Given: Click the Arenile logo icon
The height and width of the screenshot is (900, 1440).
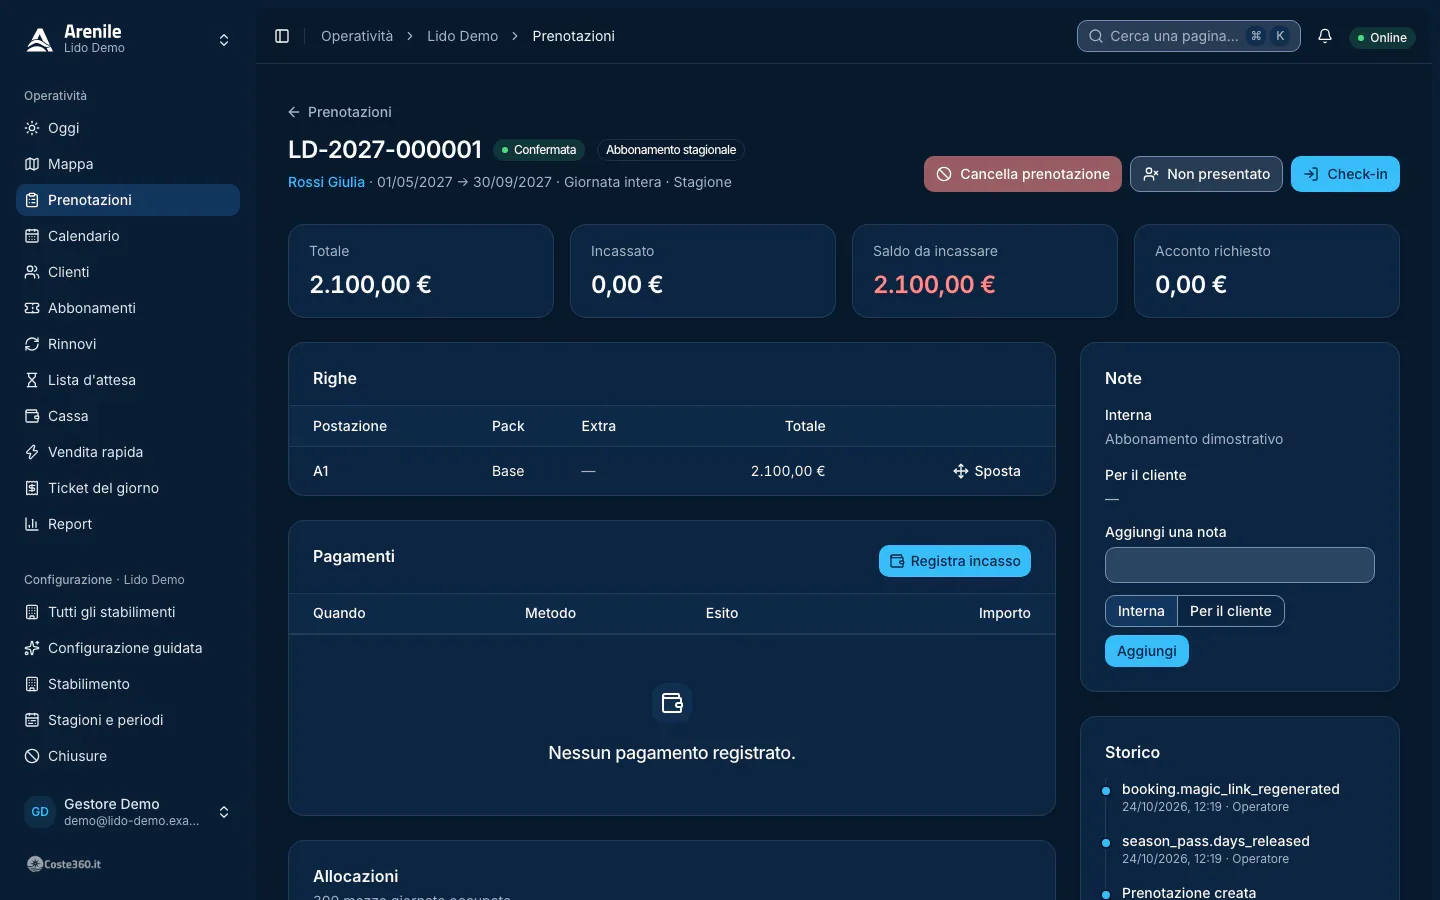Looking at the screenshot, I should [39, 39].
